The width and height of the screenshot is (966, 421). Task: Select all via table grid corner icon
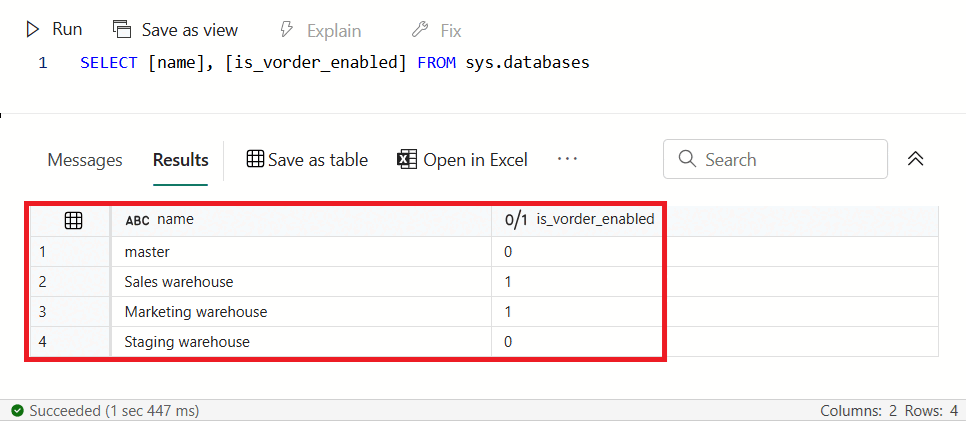[x=73, y=220]
